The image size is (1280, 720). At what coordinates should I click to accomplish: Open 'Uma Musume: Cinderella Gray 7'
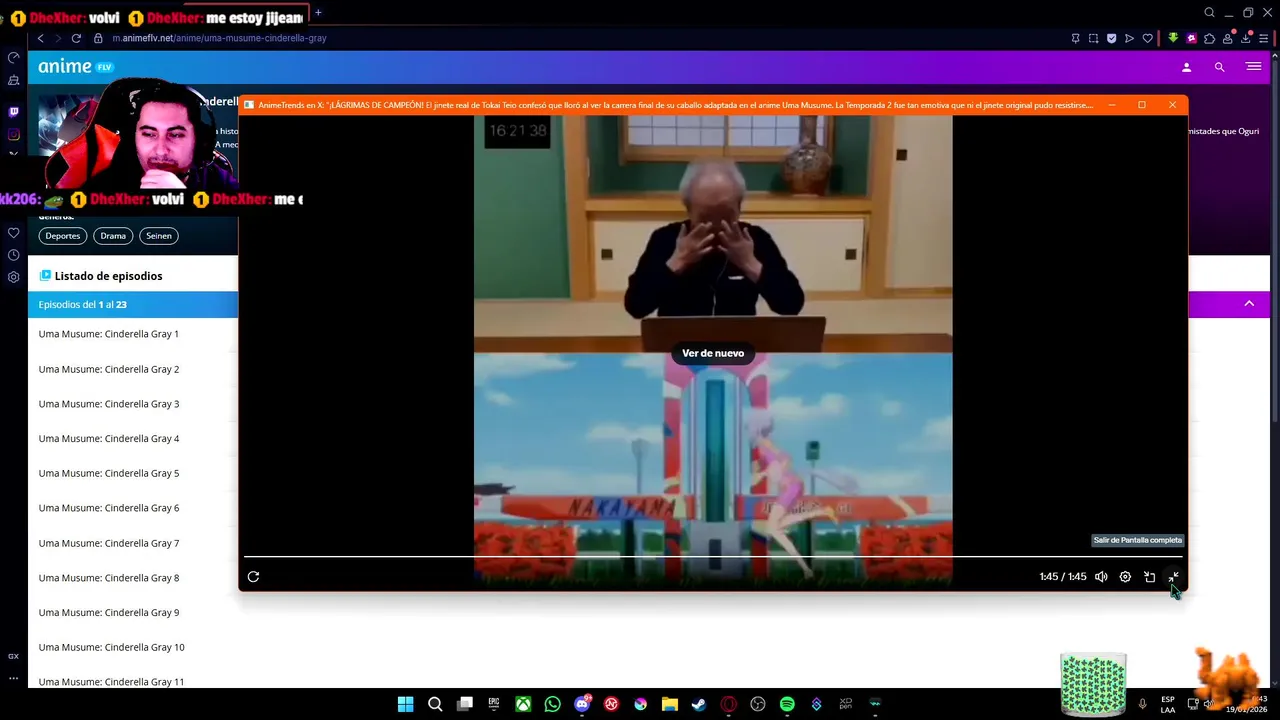(x=109, y=543)
